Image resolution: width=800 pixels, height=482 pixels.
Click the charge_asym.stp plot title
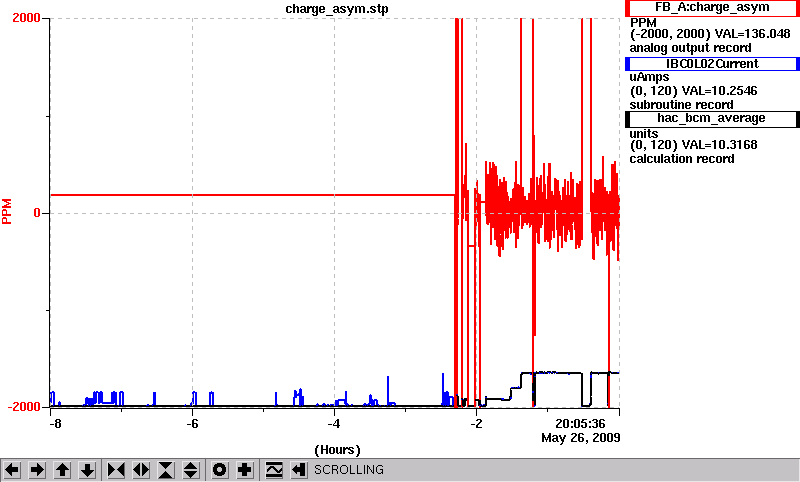(337, 9)
